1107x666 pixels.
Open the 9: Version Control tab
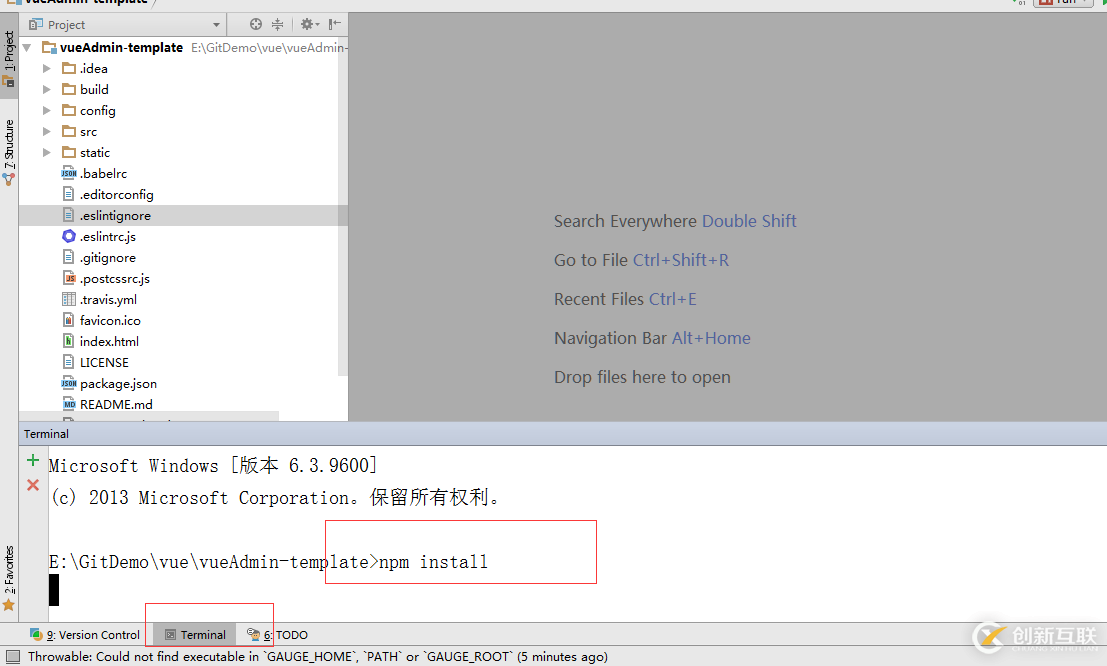click(x=85, y=635)
